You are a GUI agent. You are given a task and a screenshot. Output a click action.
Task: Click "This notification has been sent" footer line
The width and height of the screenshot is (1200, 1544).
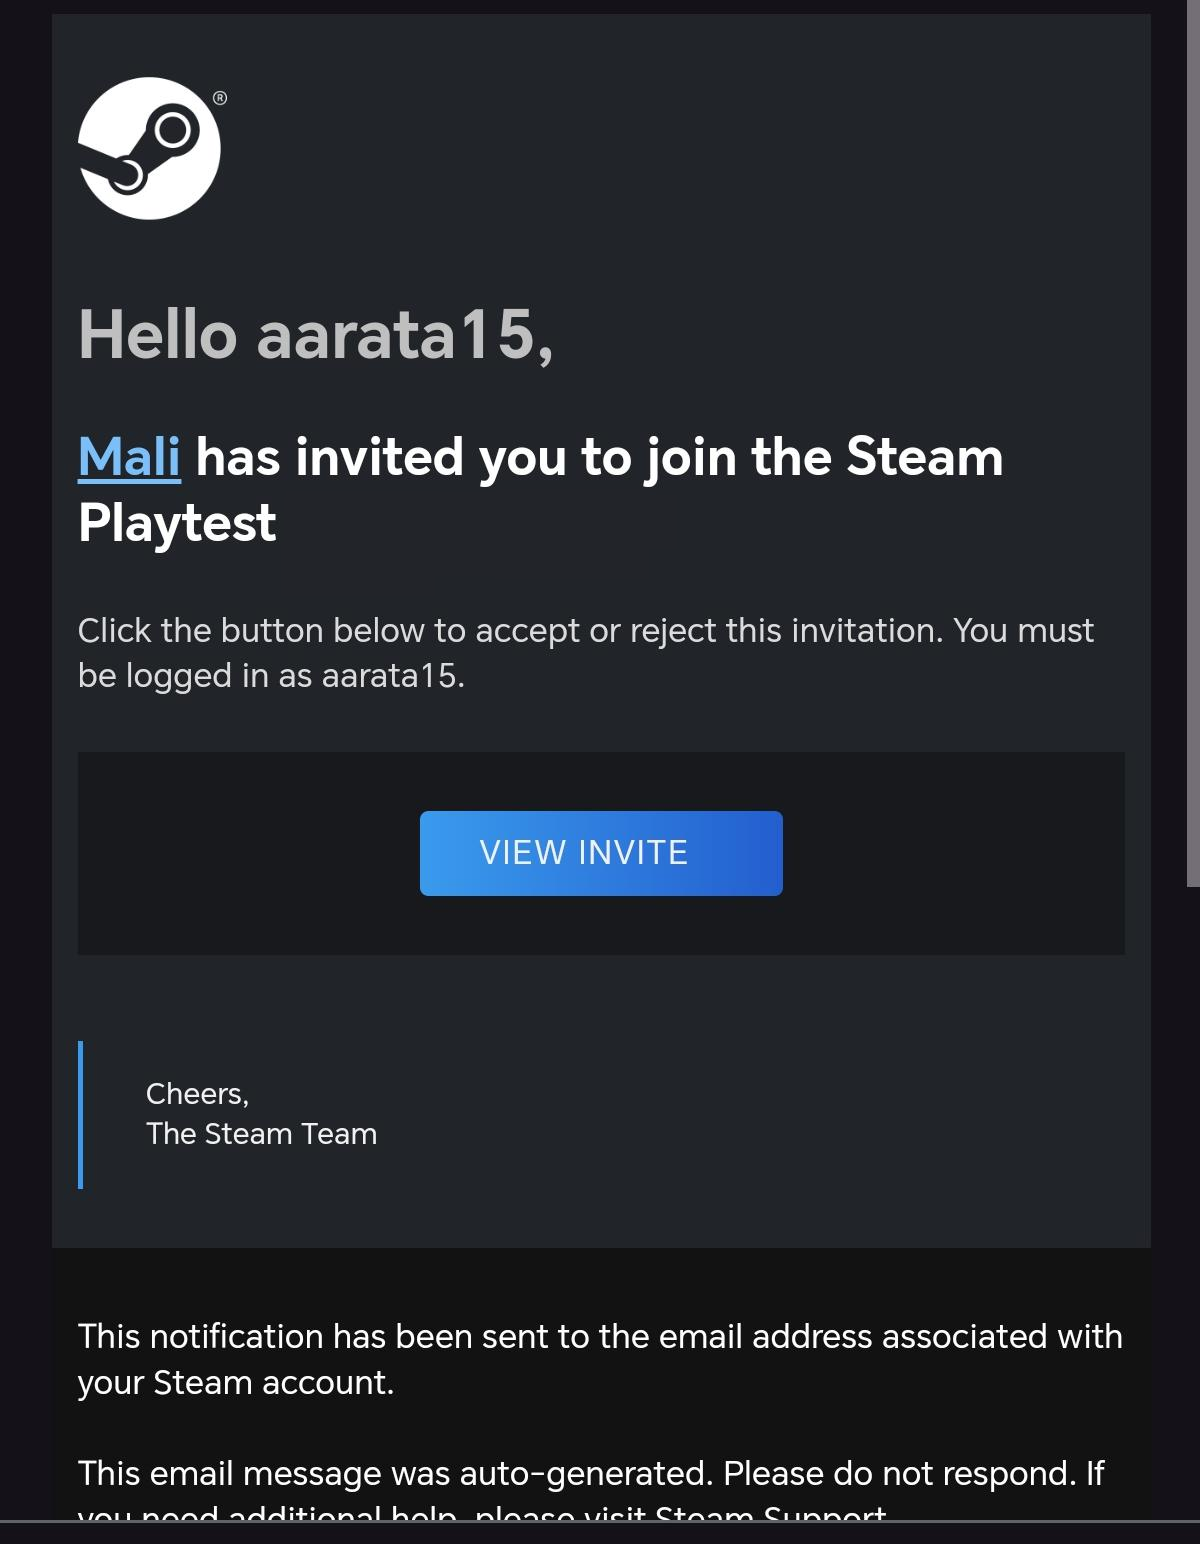pyautogui.click(x=600, y=1337)
